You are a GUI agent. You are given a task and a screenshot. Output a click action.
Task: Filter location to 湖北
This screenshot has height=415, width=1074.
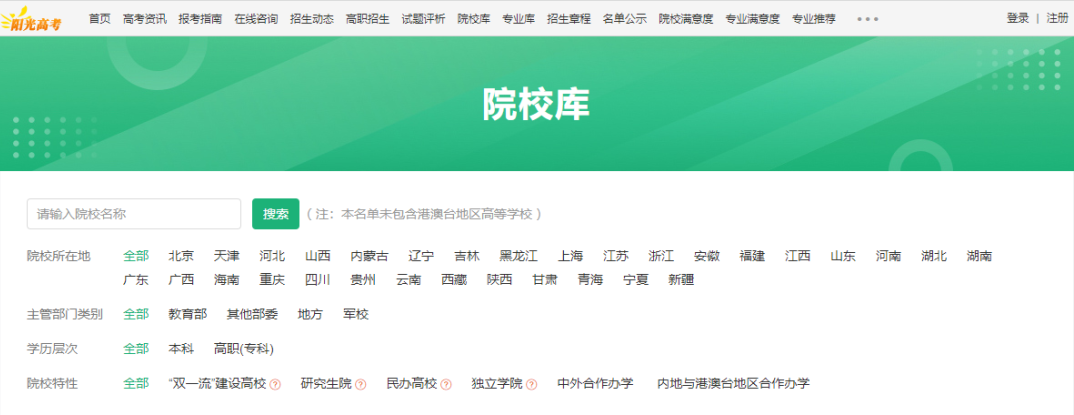click(934, 256)
